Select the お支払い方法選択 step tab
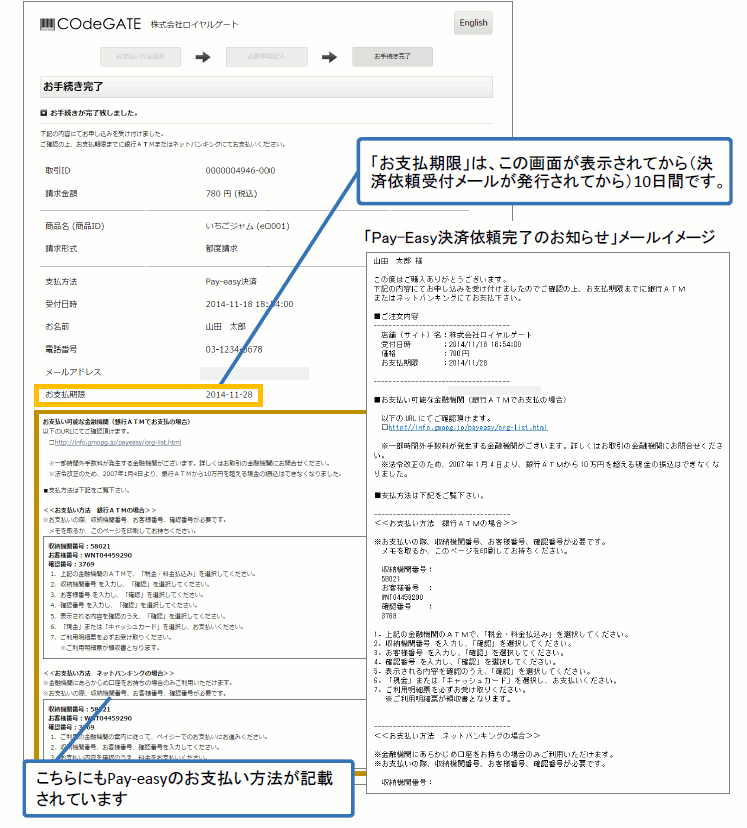This screenshot has width=747, height=828. (139, 57)
